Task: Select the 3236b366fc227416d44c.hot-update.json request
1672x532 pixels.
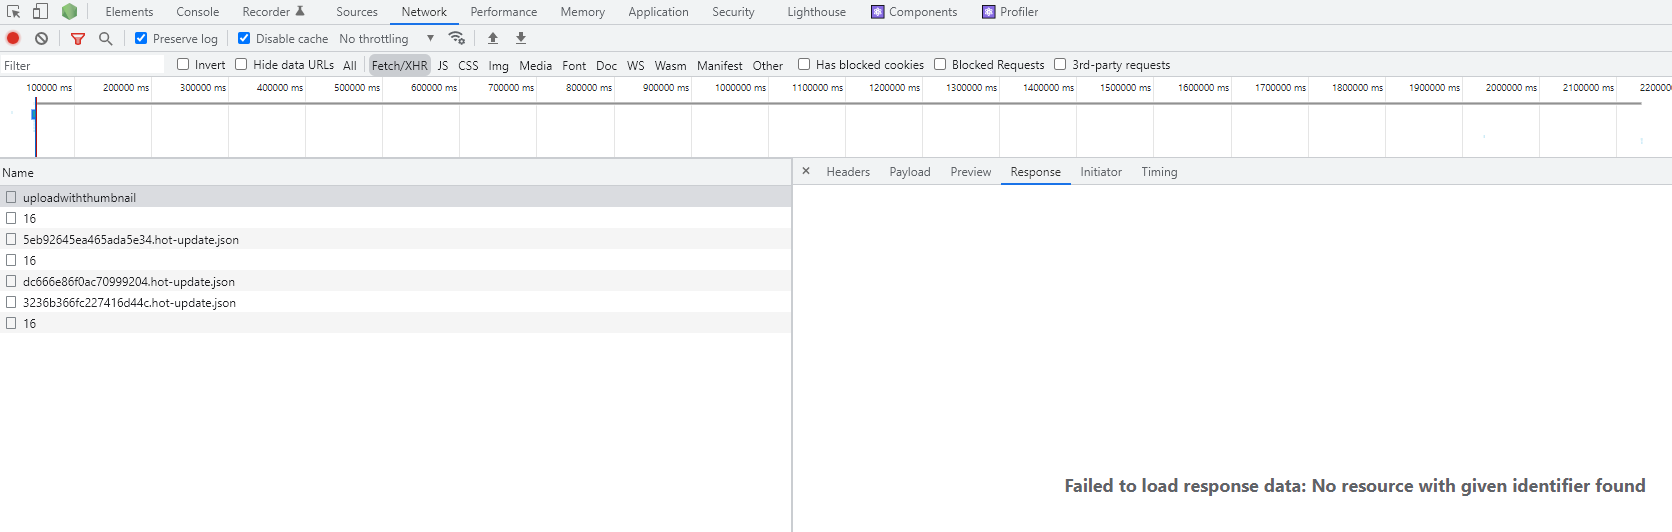Action: (x=396, y=302)
